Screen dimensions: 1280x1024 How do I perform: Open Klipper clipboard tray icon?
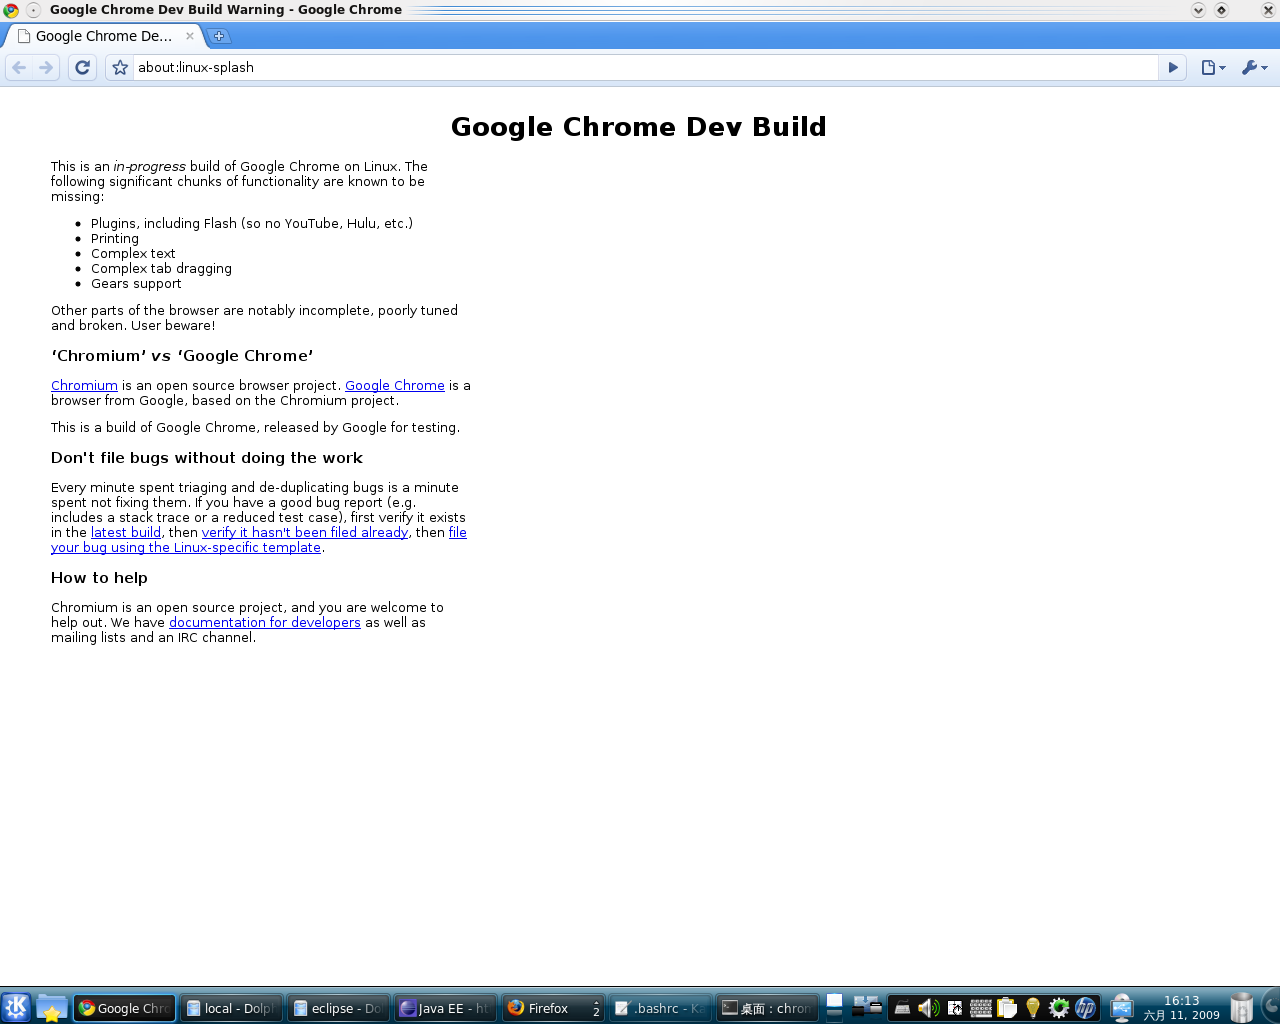coord(1007,1008)
